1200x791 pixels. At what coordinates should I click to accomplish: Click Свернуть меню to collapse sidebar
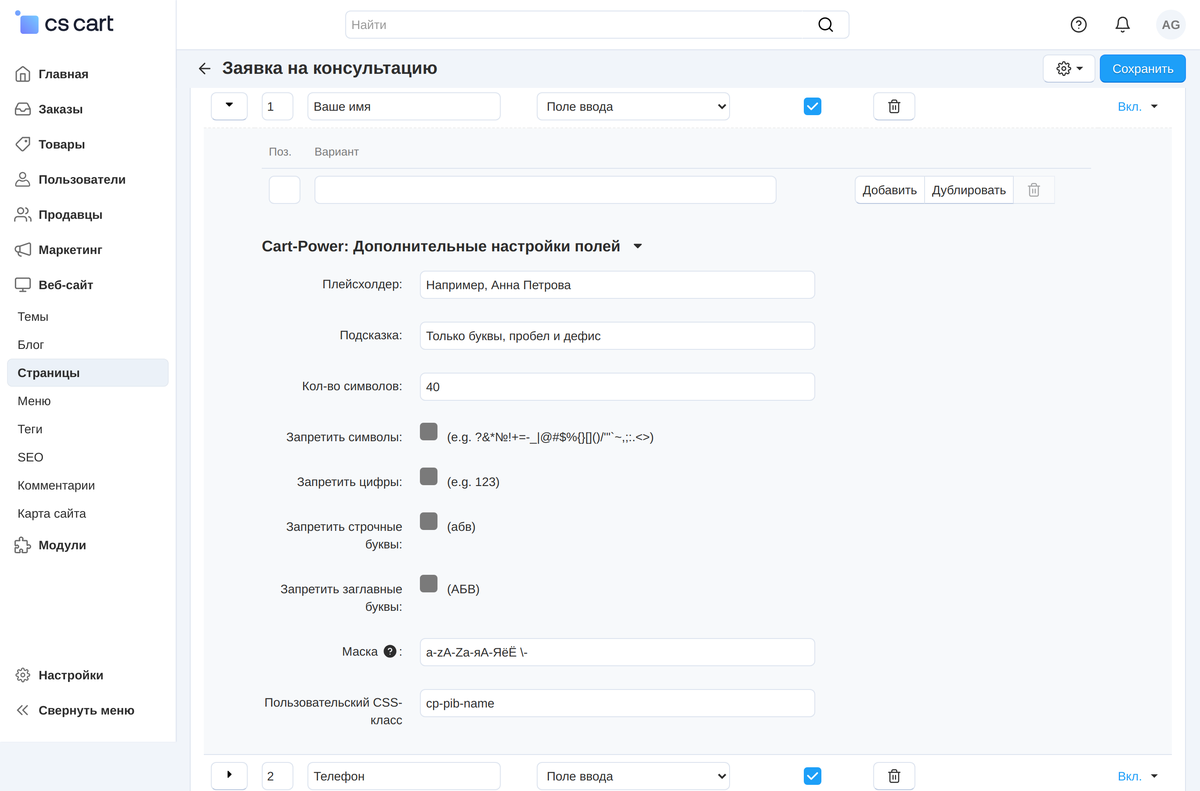coord(86,710)
